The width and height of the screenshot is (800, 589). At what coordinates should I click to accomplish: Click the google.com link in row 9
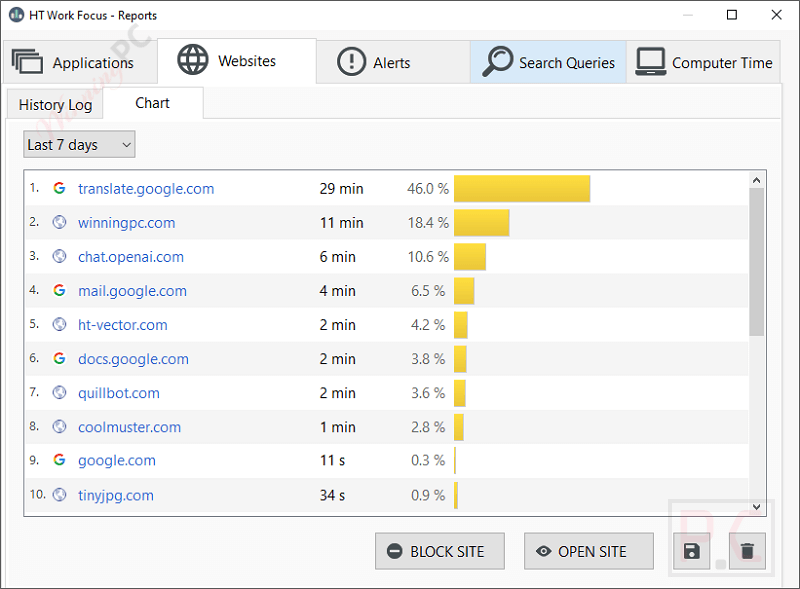coord(117,460)
